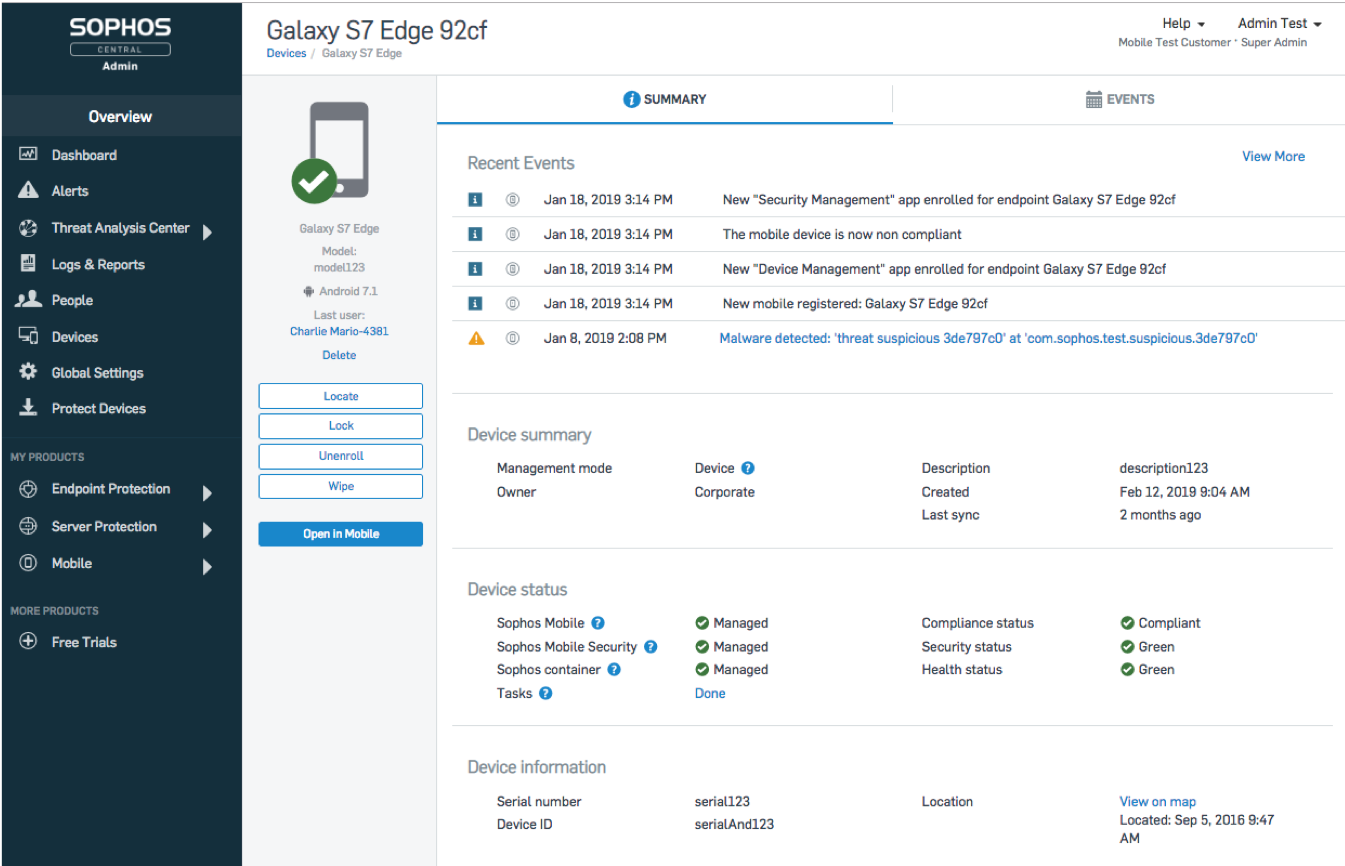The image size is (1345, 866).
Task: Click the Free Trials plus icon
Action: coord(28,642)
